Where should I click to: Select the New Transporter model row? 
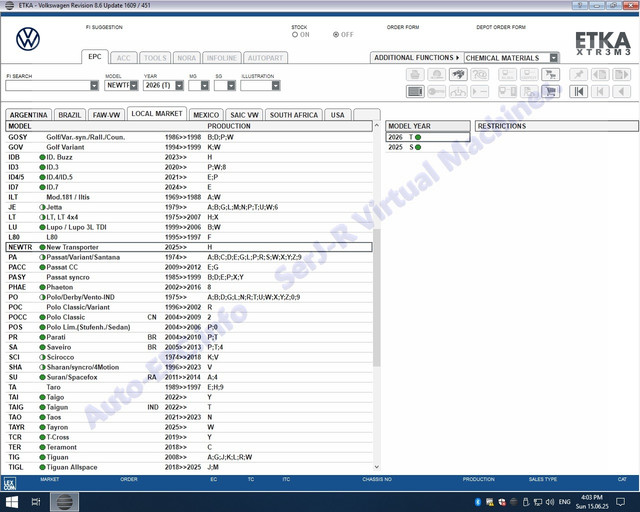pos(189,247)
